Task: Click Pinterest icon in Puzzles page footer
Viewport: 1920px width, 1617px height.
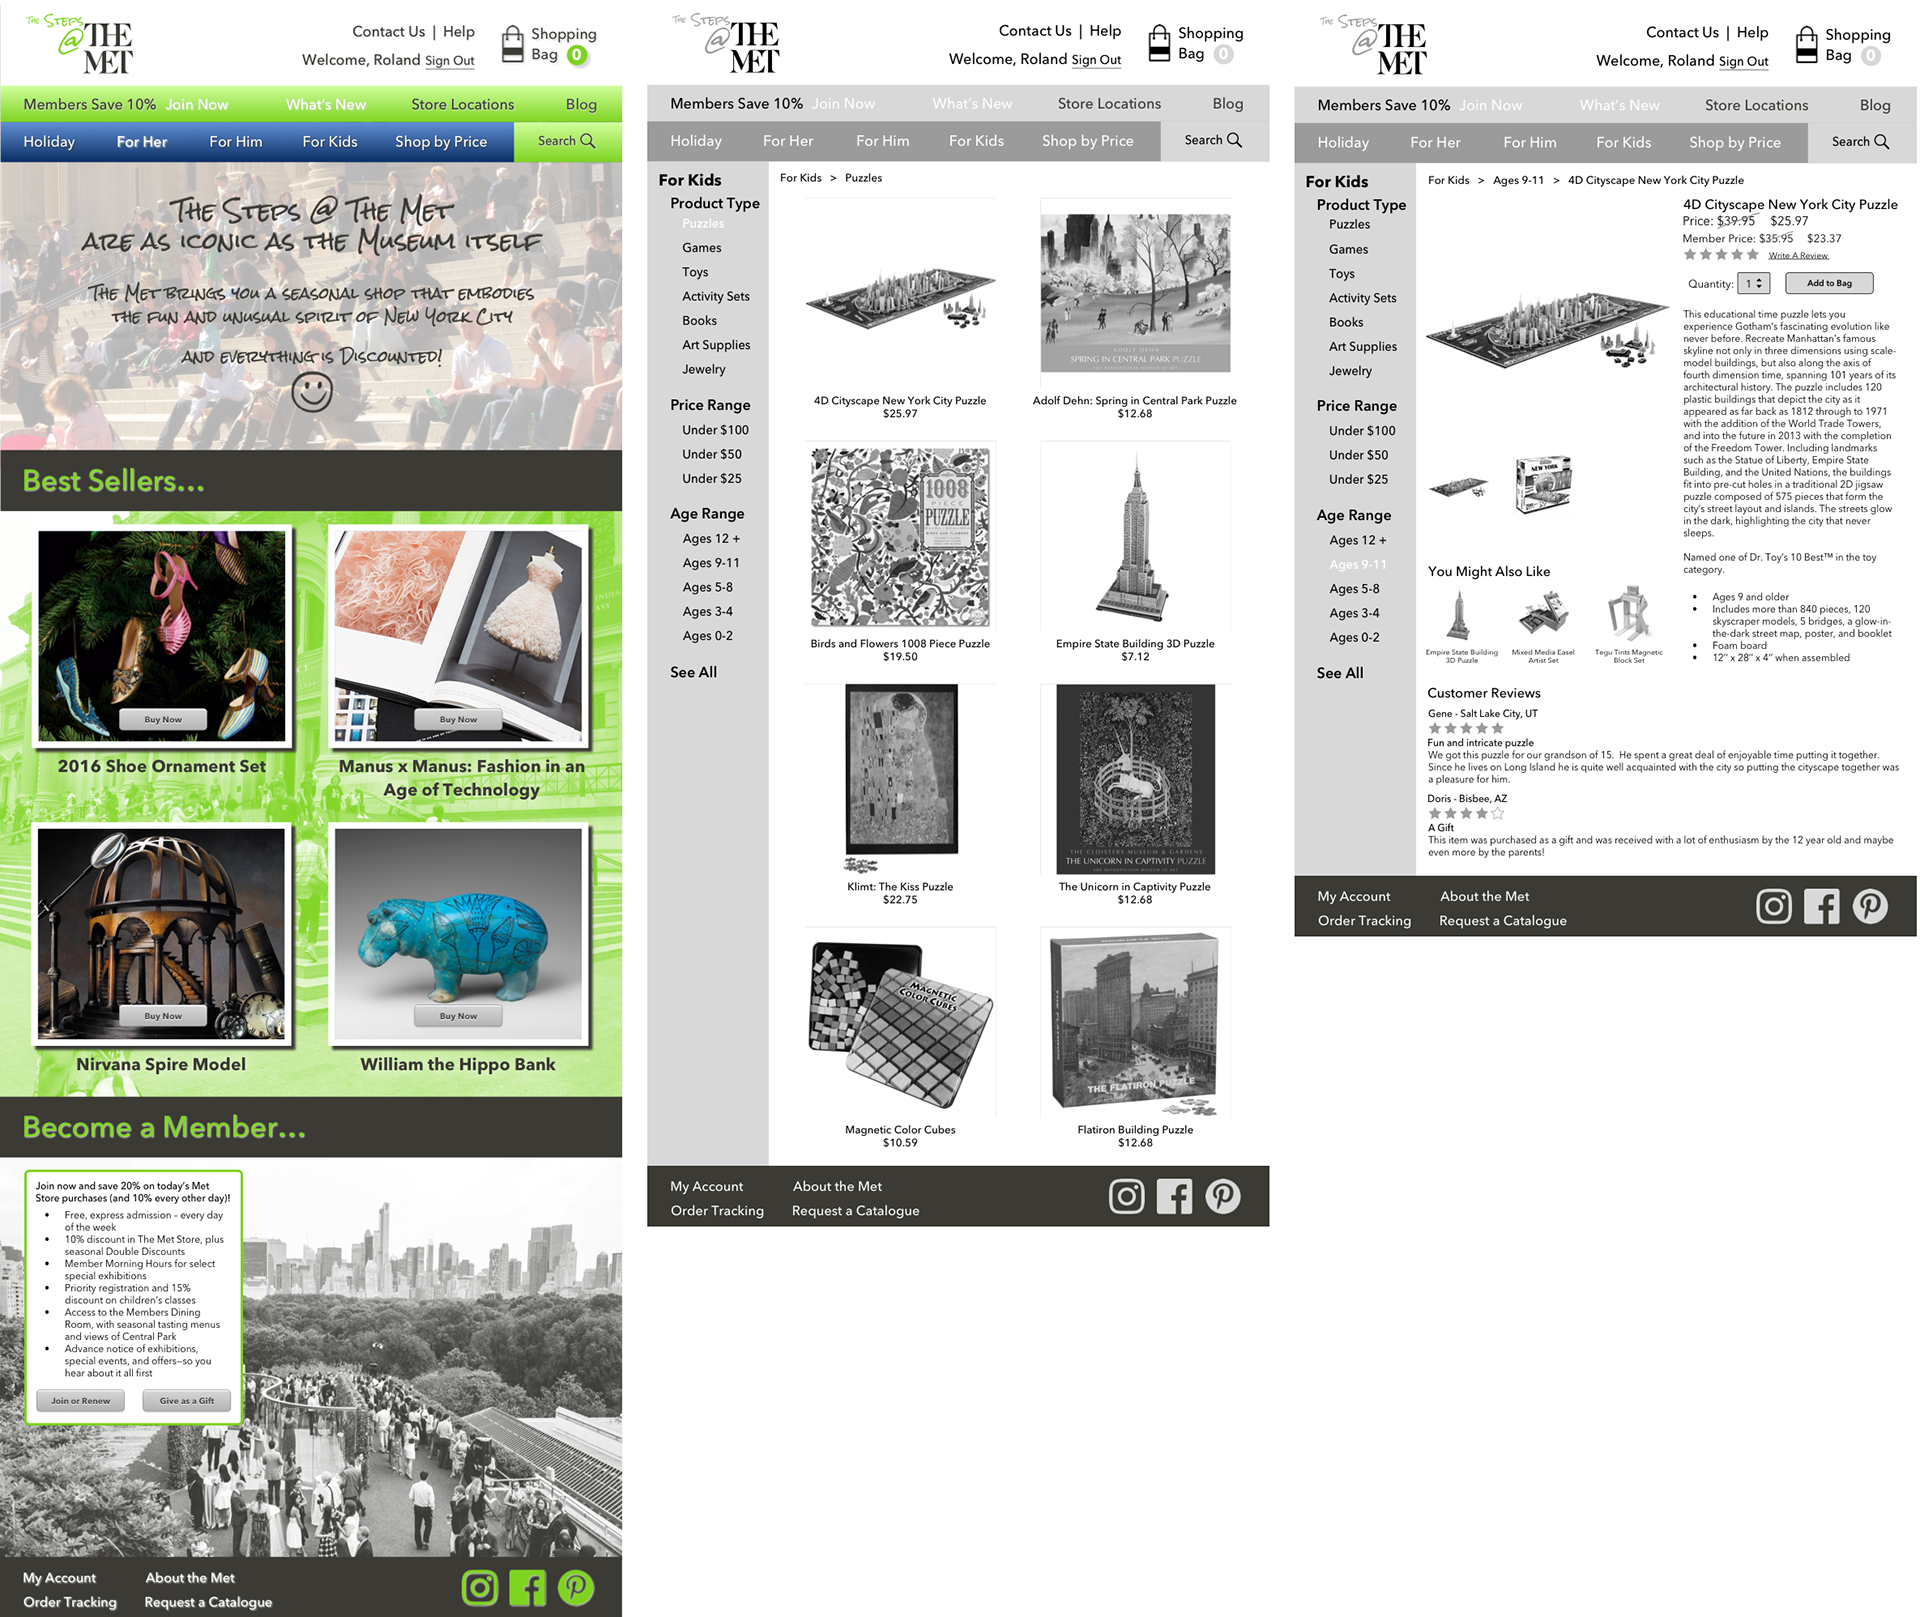Action: tap(1223, 1196)
